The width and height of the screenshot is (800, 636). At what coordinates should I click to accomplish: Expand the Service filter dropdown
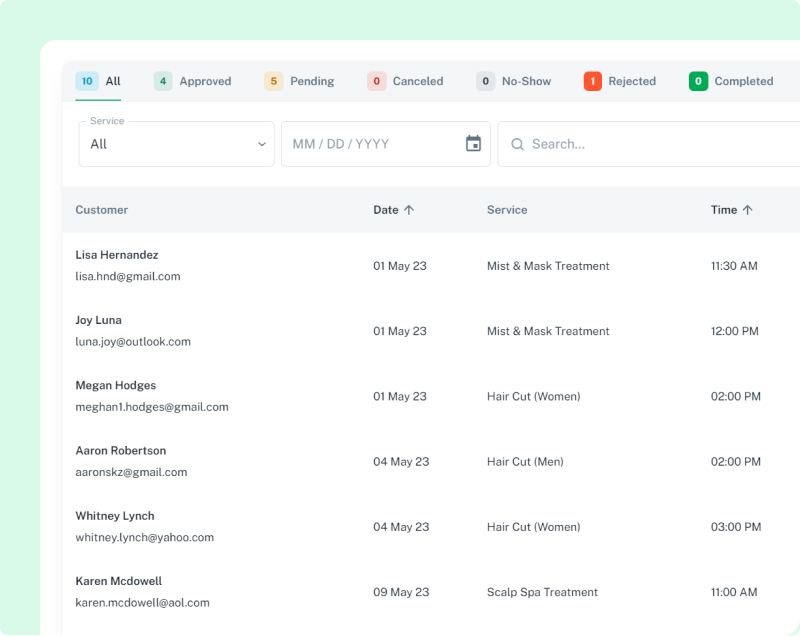pos(176,144)
